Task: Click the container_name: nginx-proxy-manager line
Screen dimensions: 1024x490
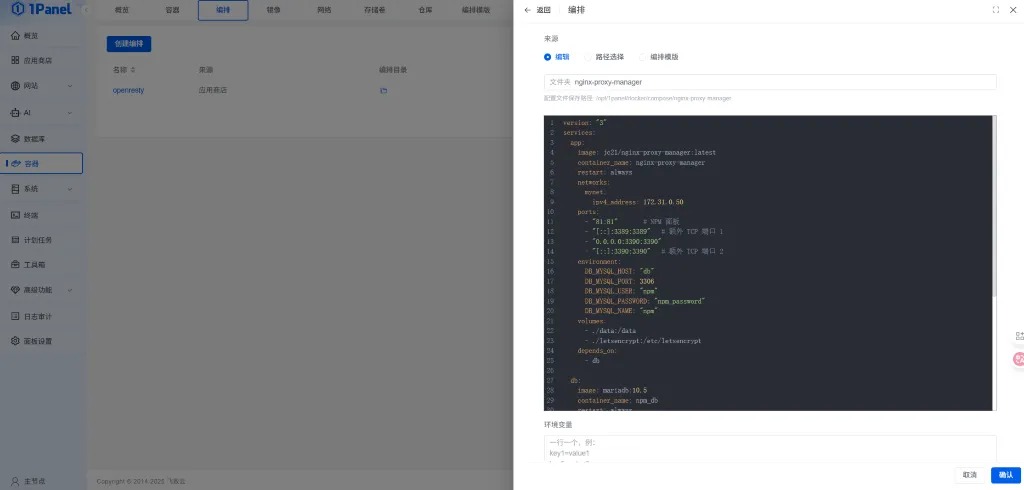Action: tap(641, 163)
